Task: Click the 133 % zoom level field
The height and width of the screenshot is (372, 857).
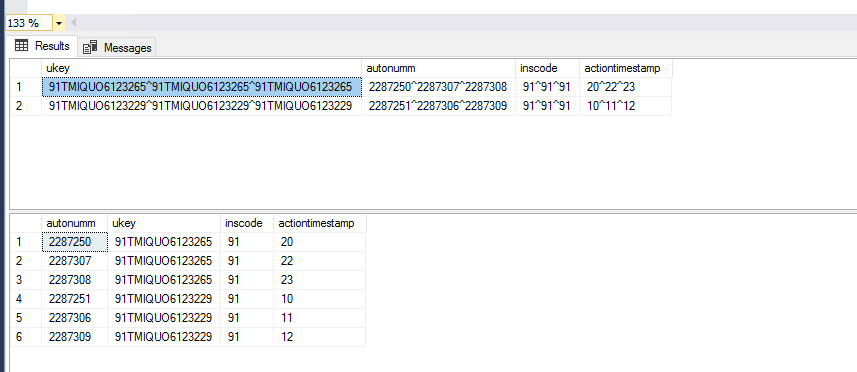Action: tap(29, 23)
